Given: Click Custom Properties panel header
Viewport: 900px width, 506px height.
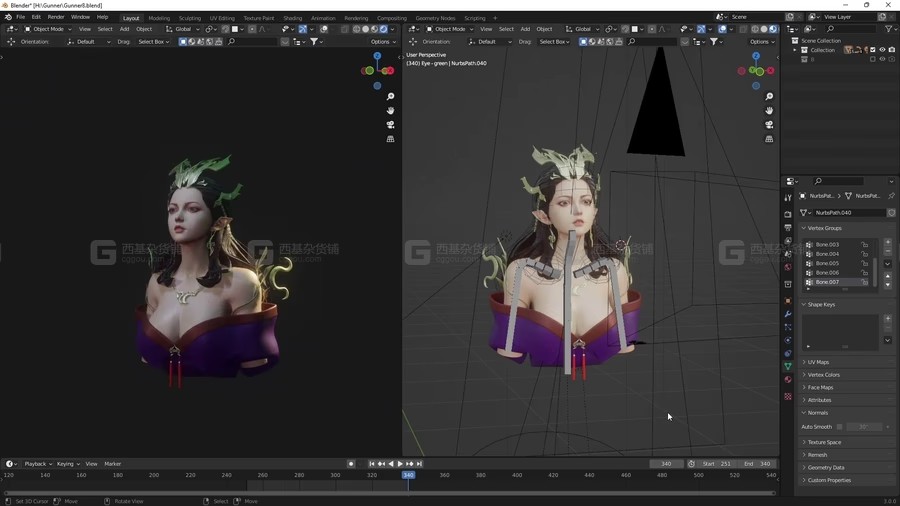Looking at the screenshot, I should coord(847,480).
